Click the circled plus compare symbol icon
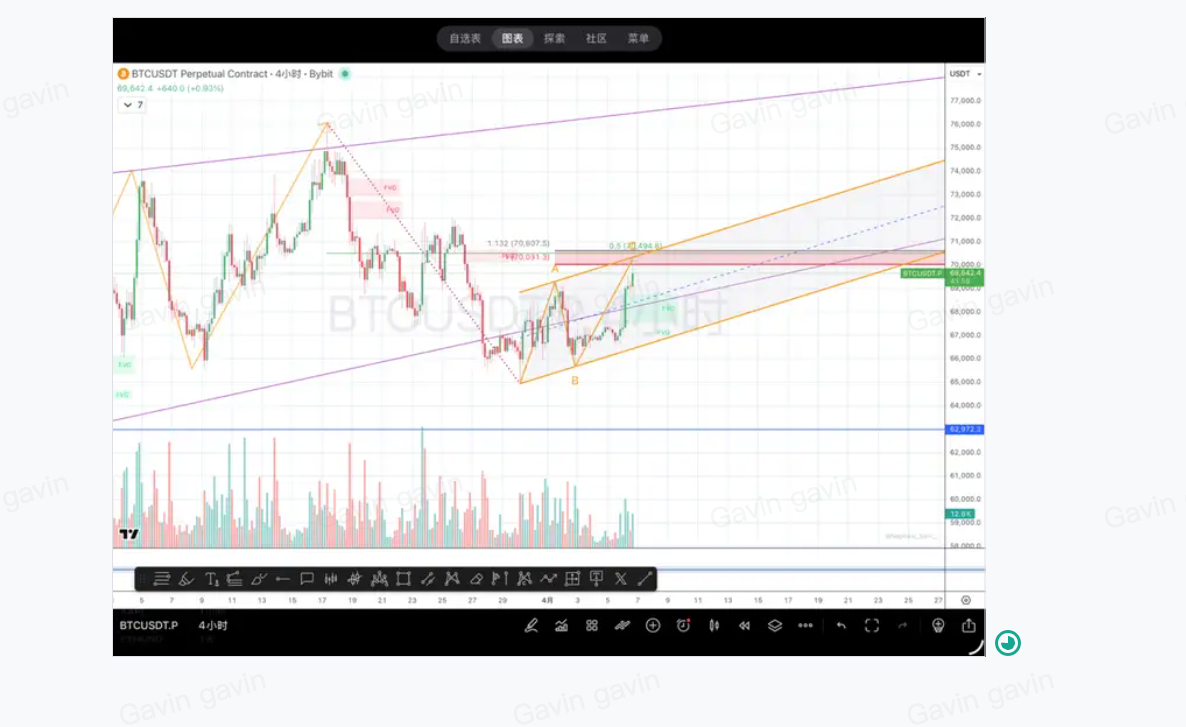 pyautogui.click(x=653, y=626)
